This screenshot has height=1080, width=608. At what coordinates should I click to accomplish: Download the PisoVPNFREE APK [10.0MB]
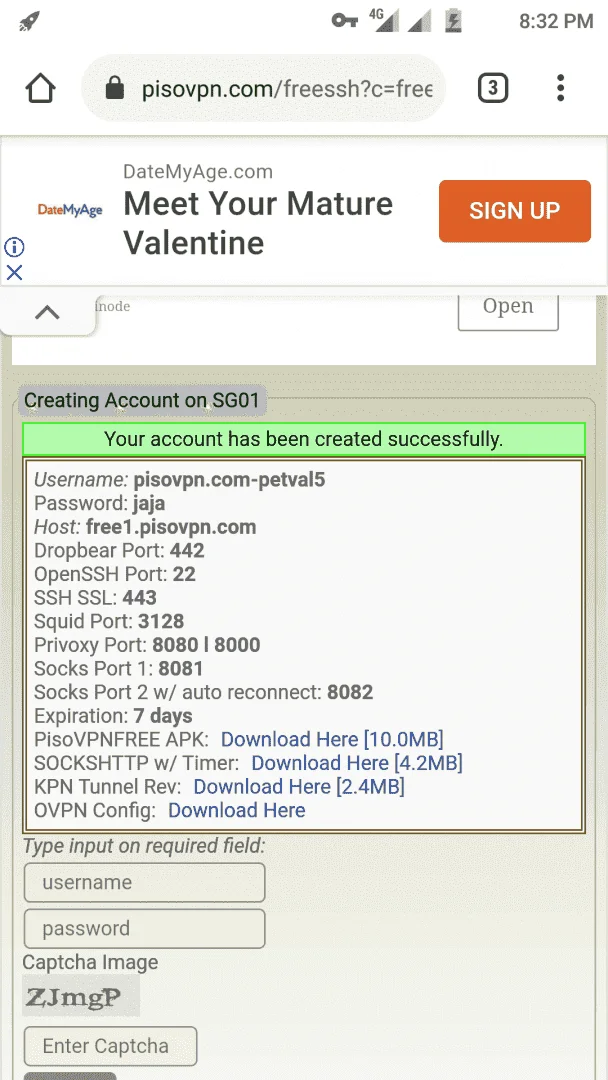[332, 739]
